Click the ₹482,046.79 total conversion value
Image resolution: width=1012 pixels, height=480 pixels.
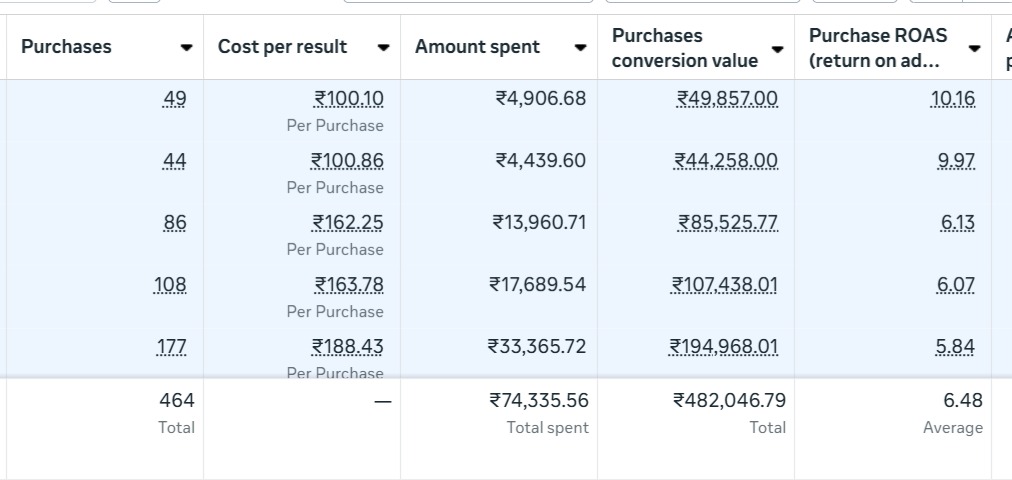[x=729, y=401]
